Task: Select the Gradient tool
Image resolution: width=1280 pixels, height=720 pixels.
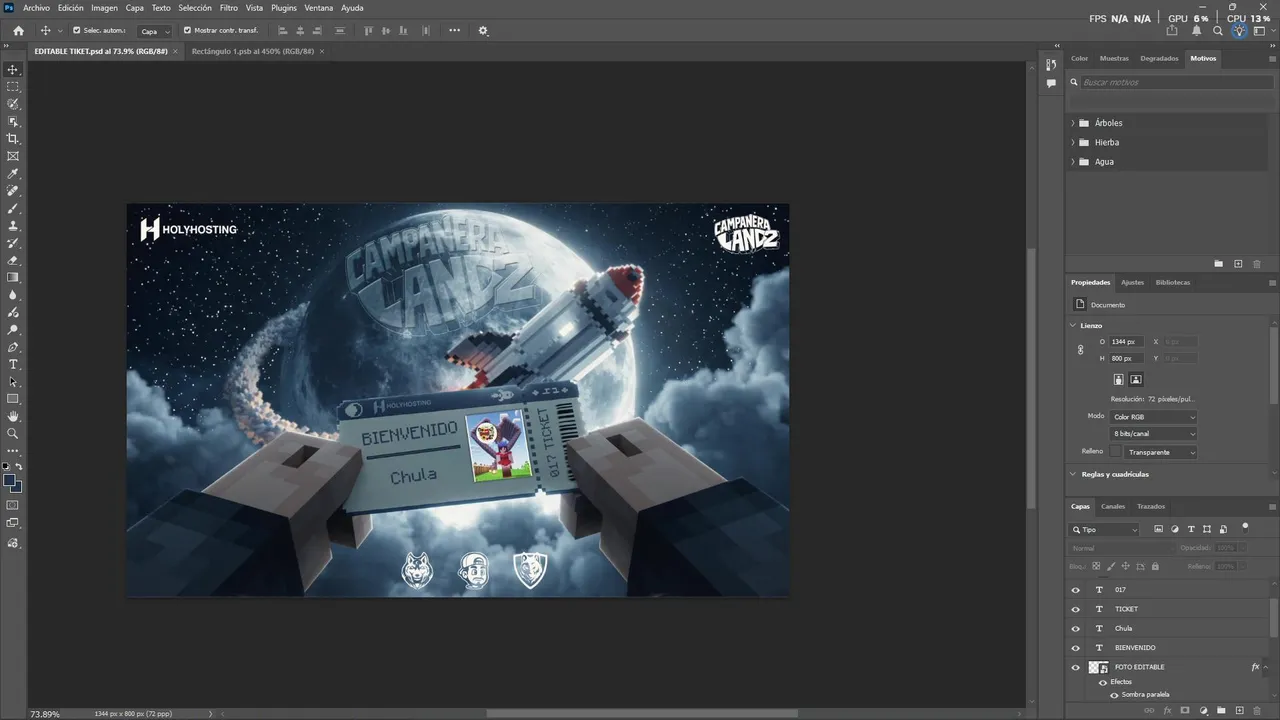Action: 13,278
